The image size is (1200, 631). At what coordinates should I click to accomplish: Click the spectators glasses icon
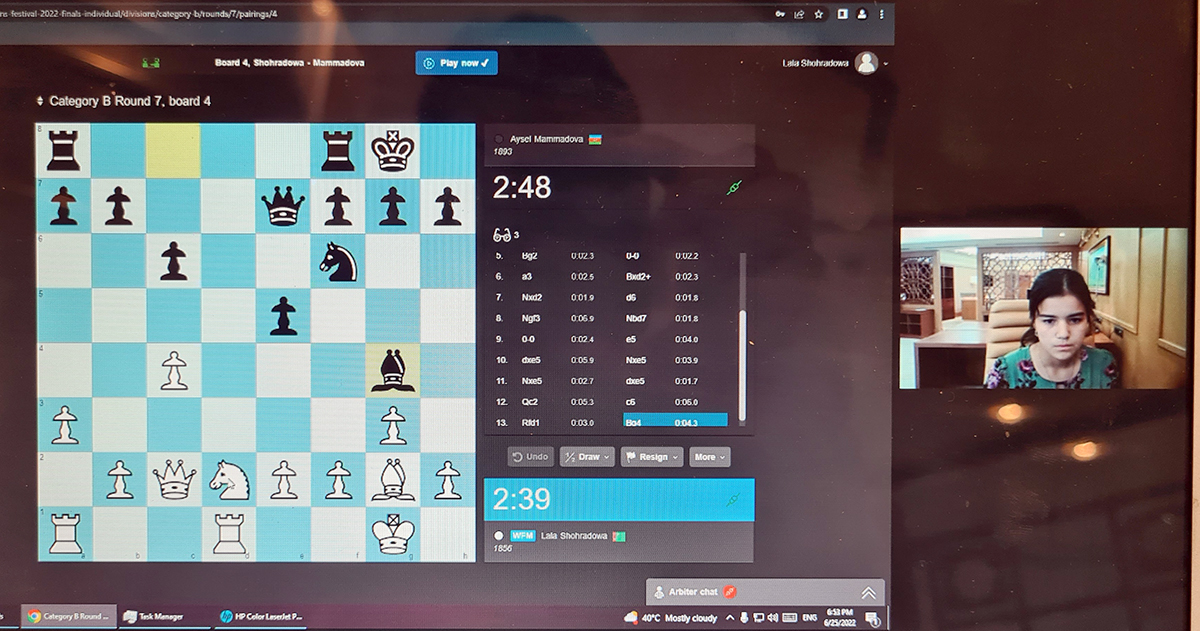click(501, 235)
